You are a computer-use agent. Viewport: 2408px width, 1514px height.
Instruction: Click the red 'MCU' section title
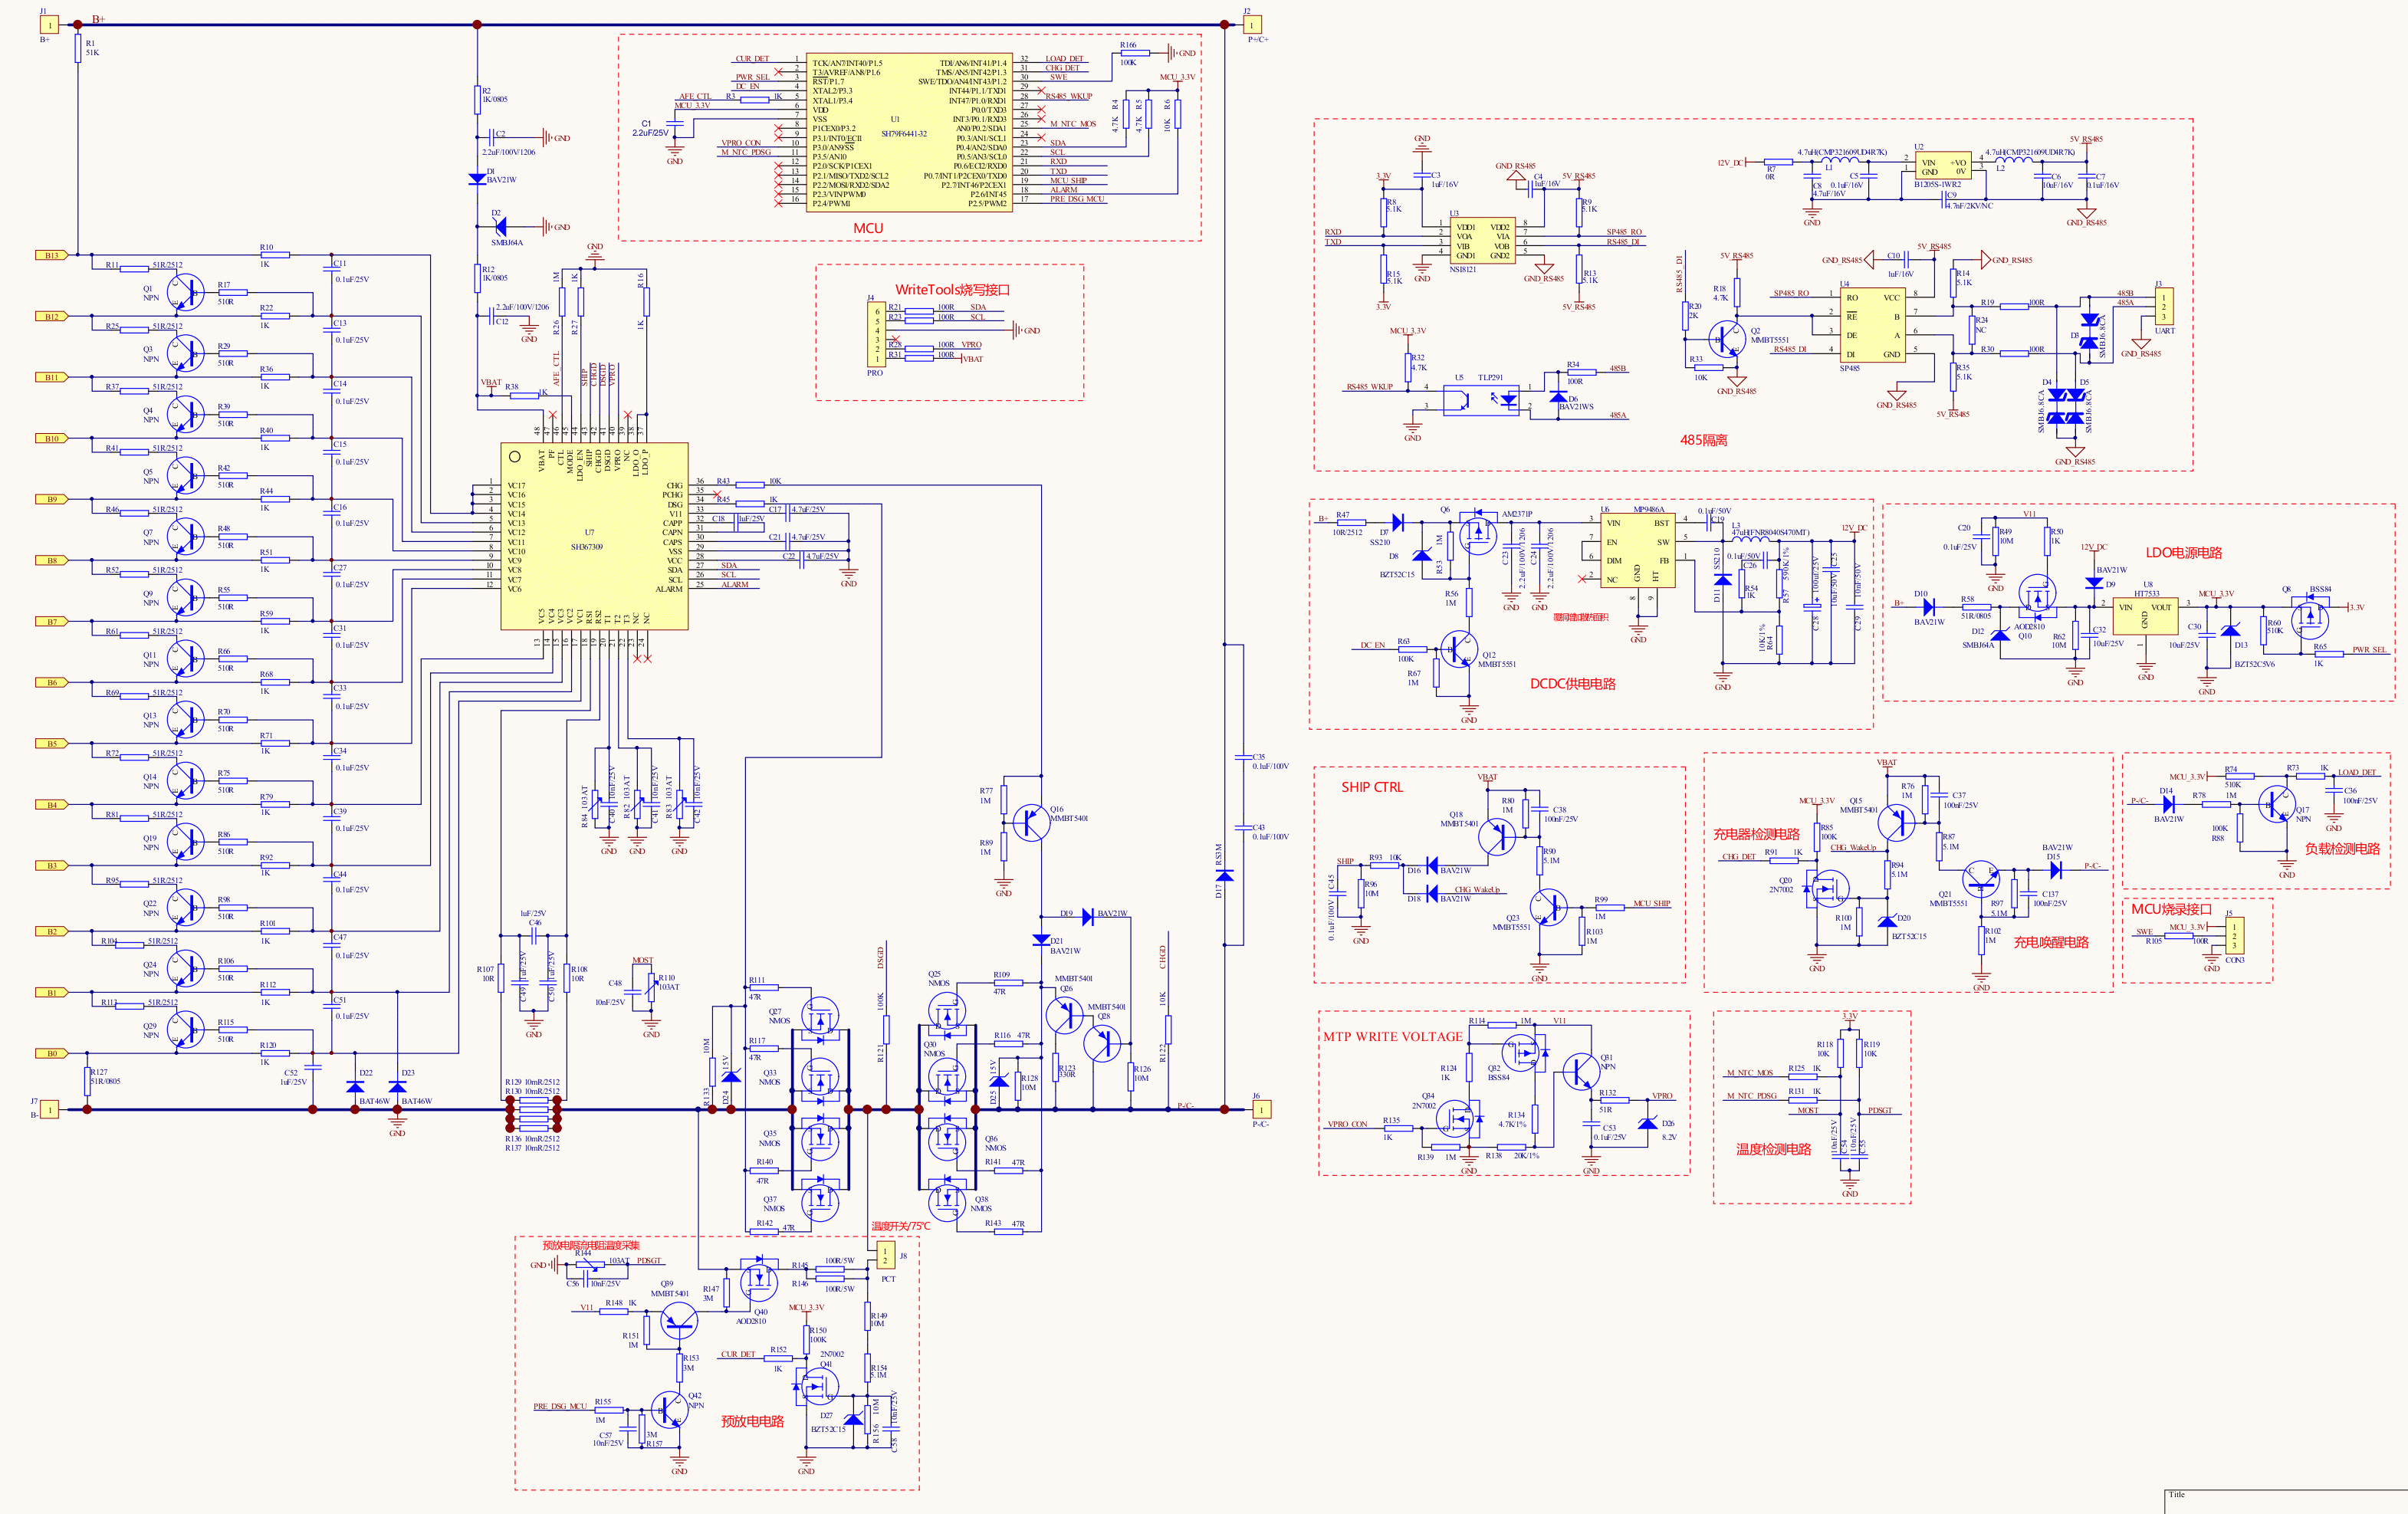(868, 228)
